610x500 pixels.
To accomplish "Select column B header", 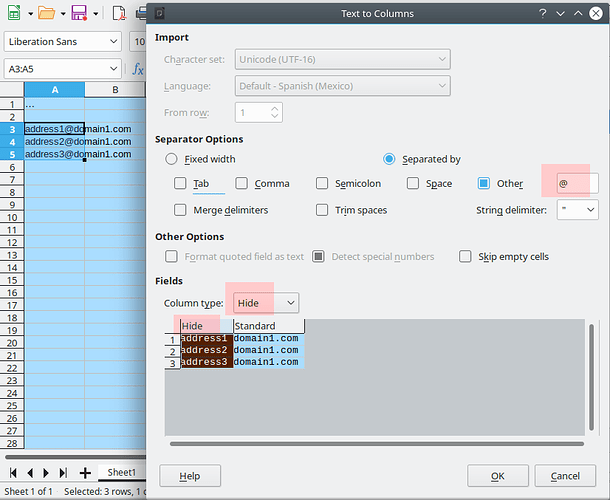I will tap(115, 90).
